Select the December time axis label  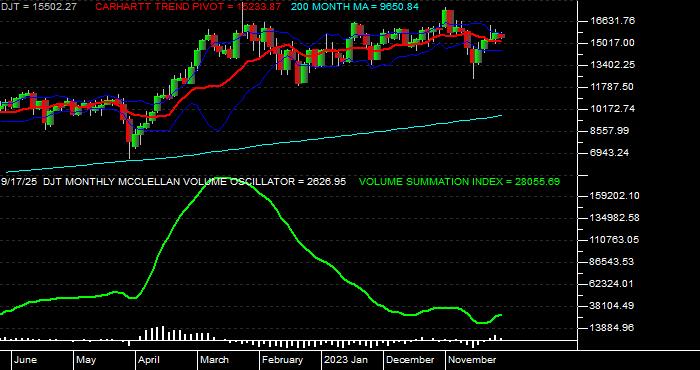[x=410, y=360]
